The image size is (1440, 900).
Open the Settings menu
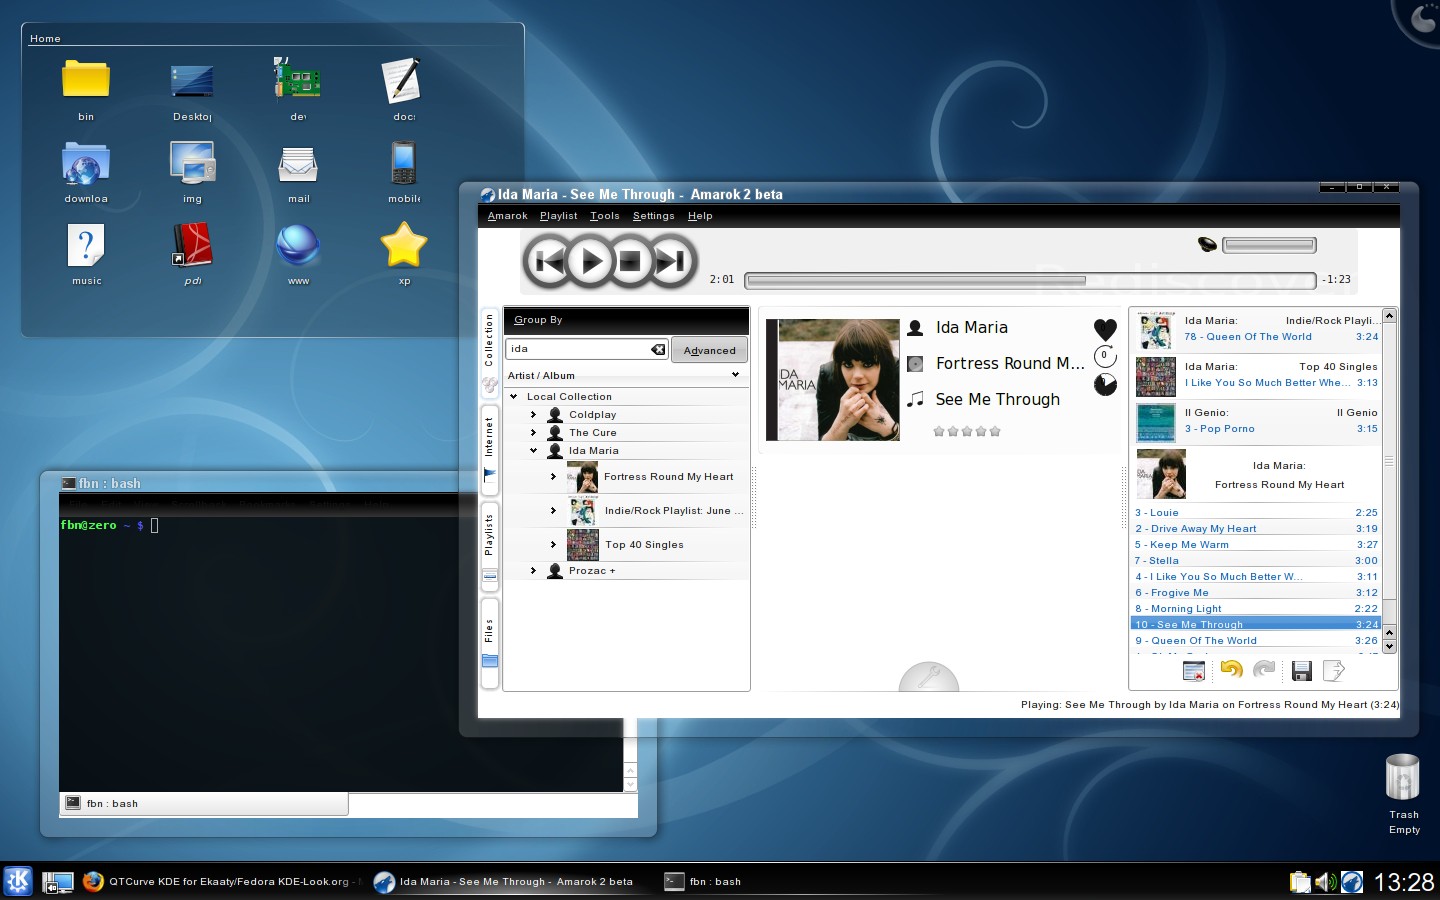[x=653, y=216]
